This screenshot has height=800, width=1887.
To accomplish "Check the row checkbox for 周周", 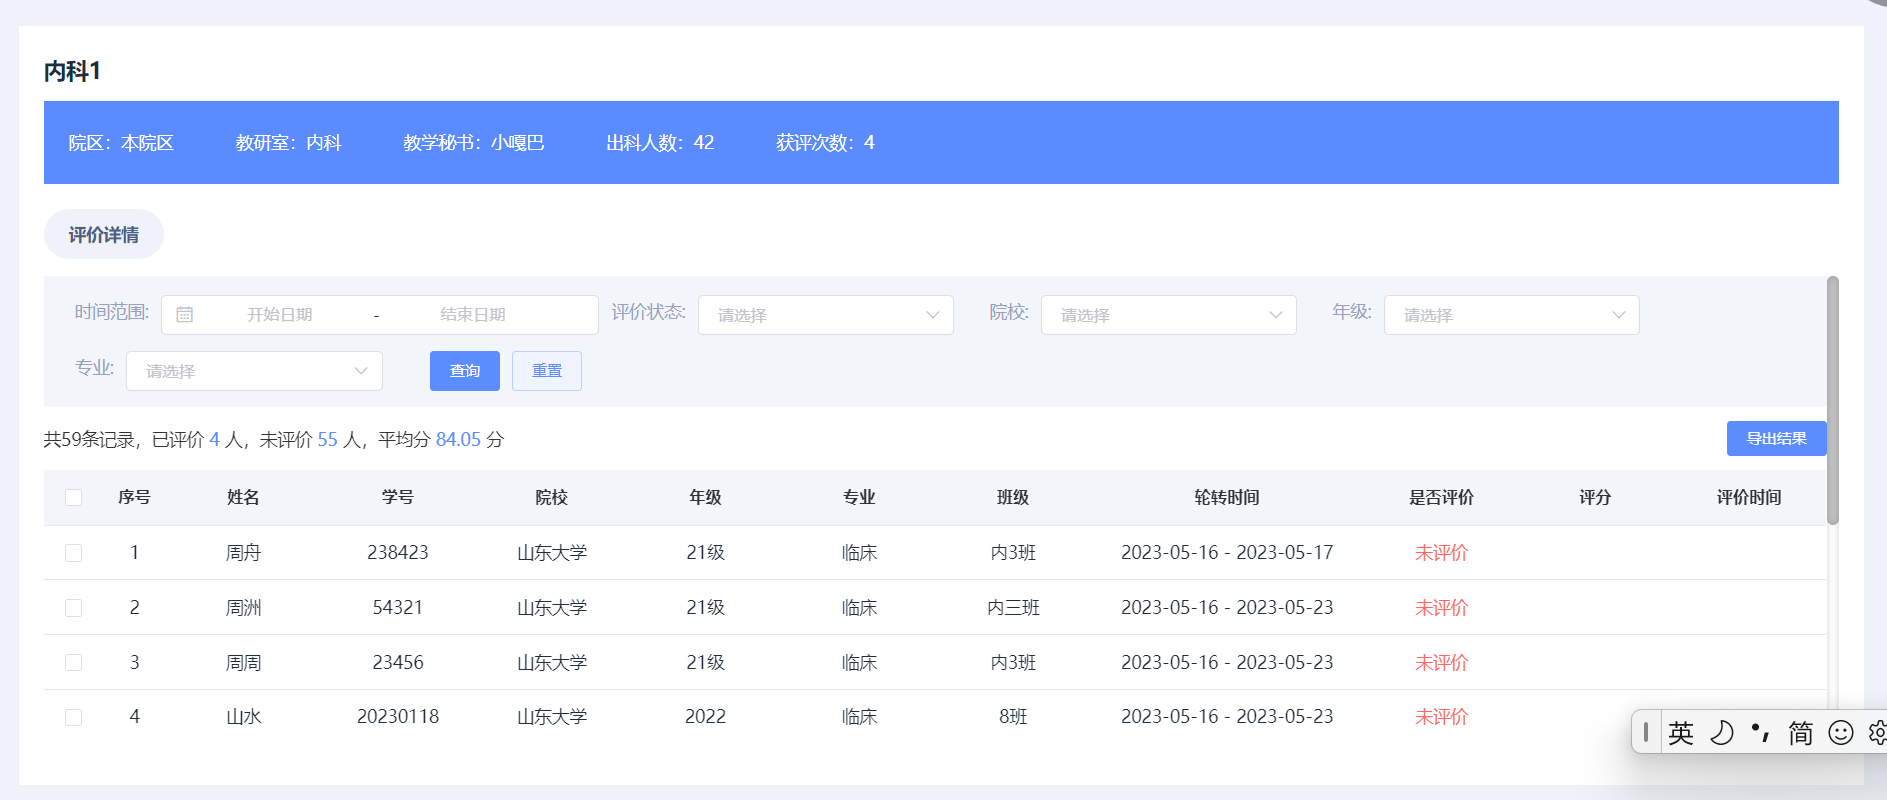I will pyautogui.click(x=73, y=662).
